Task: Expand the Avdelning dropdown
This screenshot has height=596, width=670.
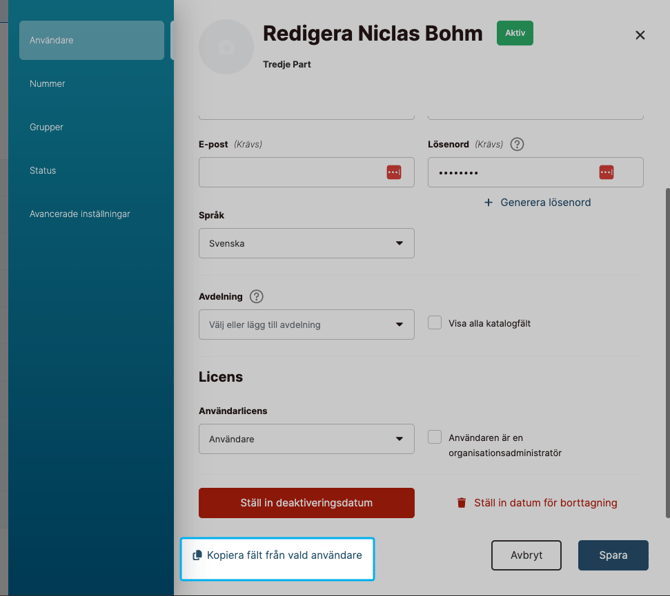Action: click(x=306, y=325)
